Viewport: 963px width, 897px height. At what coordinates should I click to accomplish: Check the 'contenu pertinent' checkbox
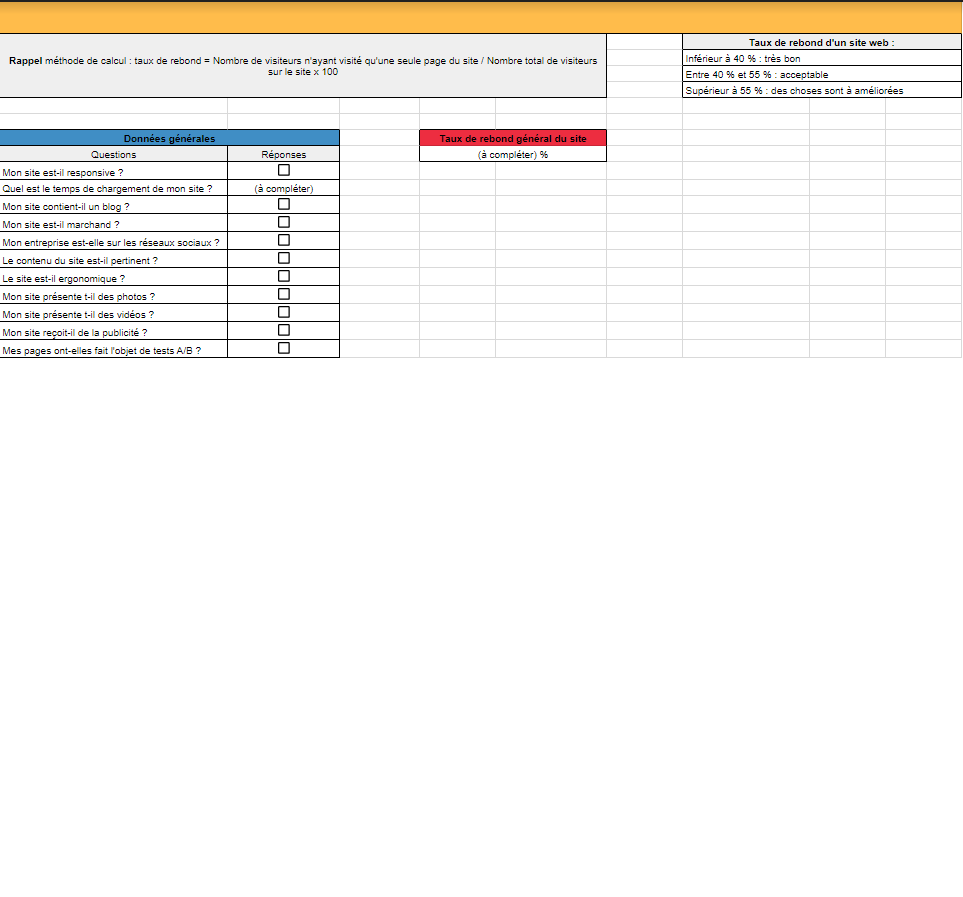(x=284, y=258)
